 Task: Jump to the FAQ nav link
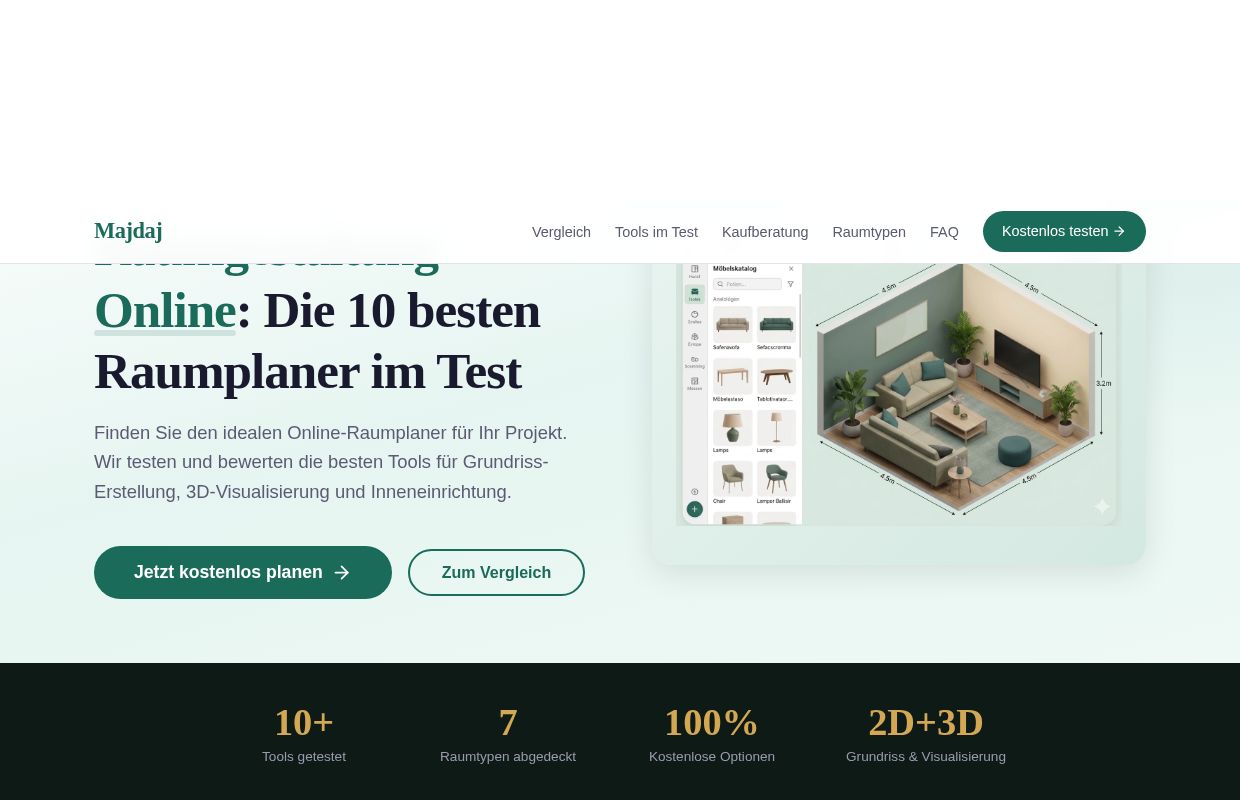944,232
